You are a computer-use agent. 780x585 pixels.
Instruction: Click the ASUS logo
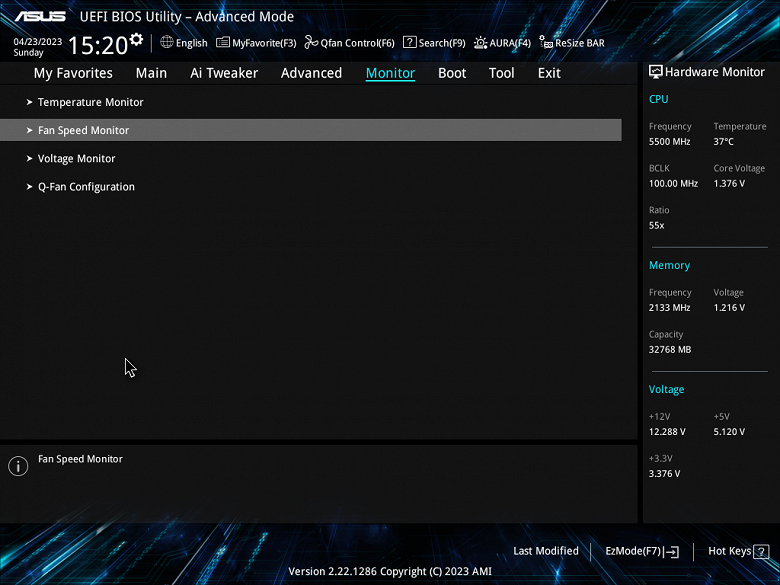40,16
